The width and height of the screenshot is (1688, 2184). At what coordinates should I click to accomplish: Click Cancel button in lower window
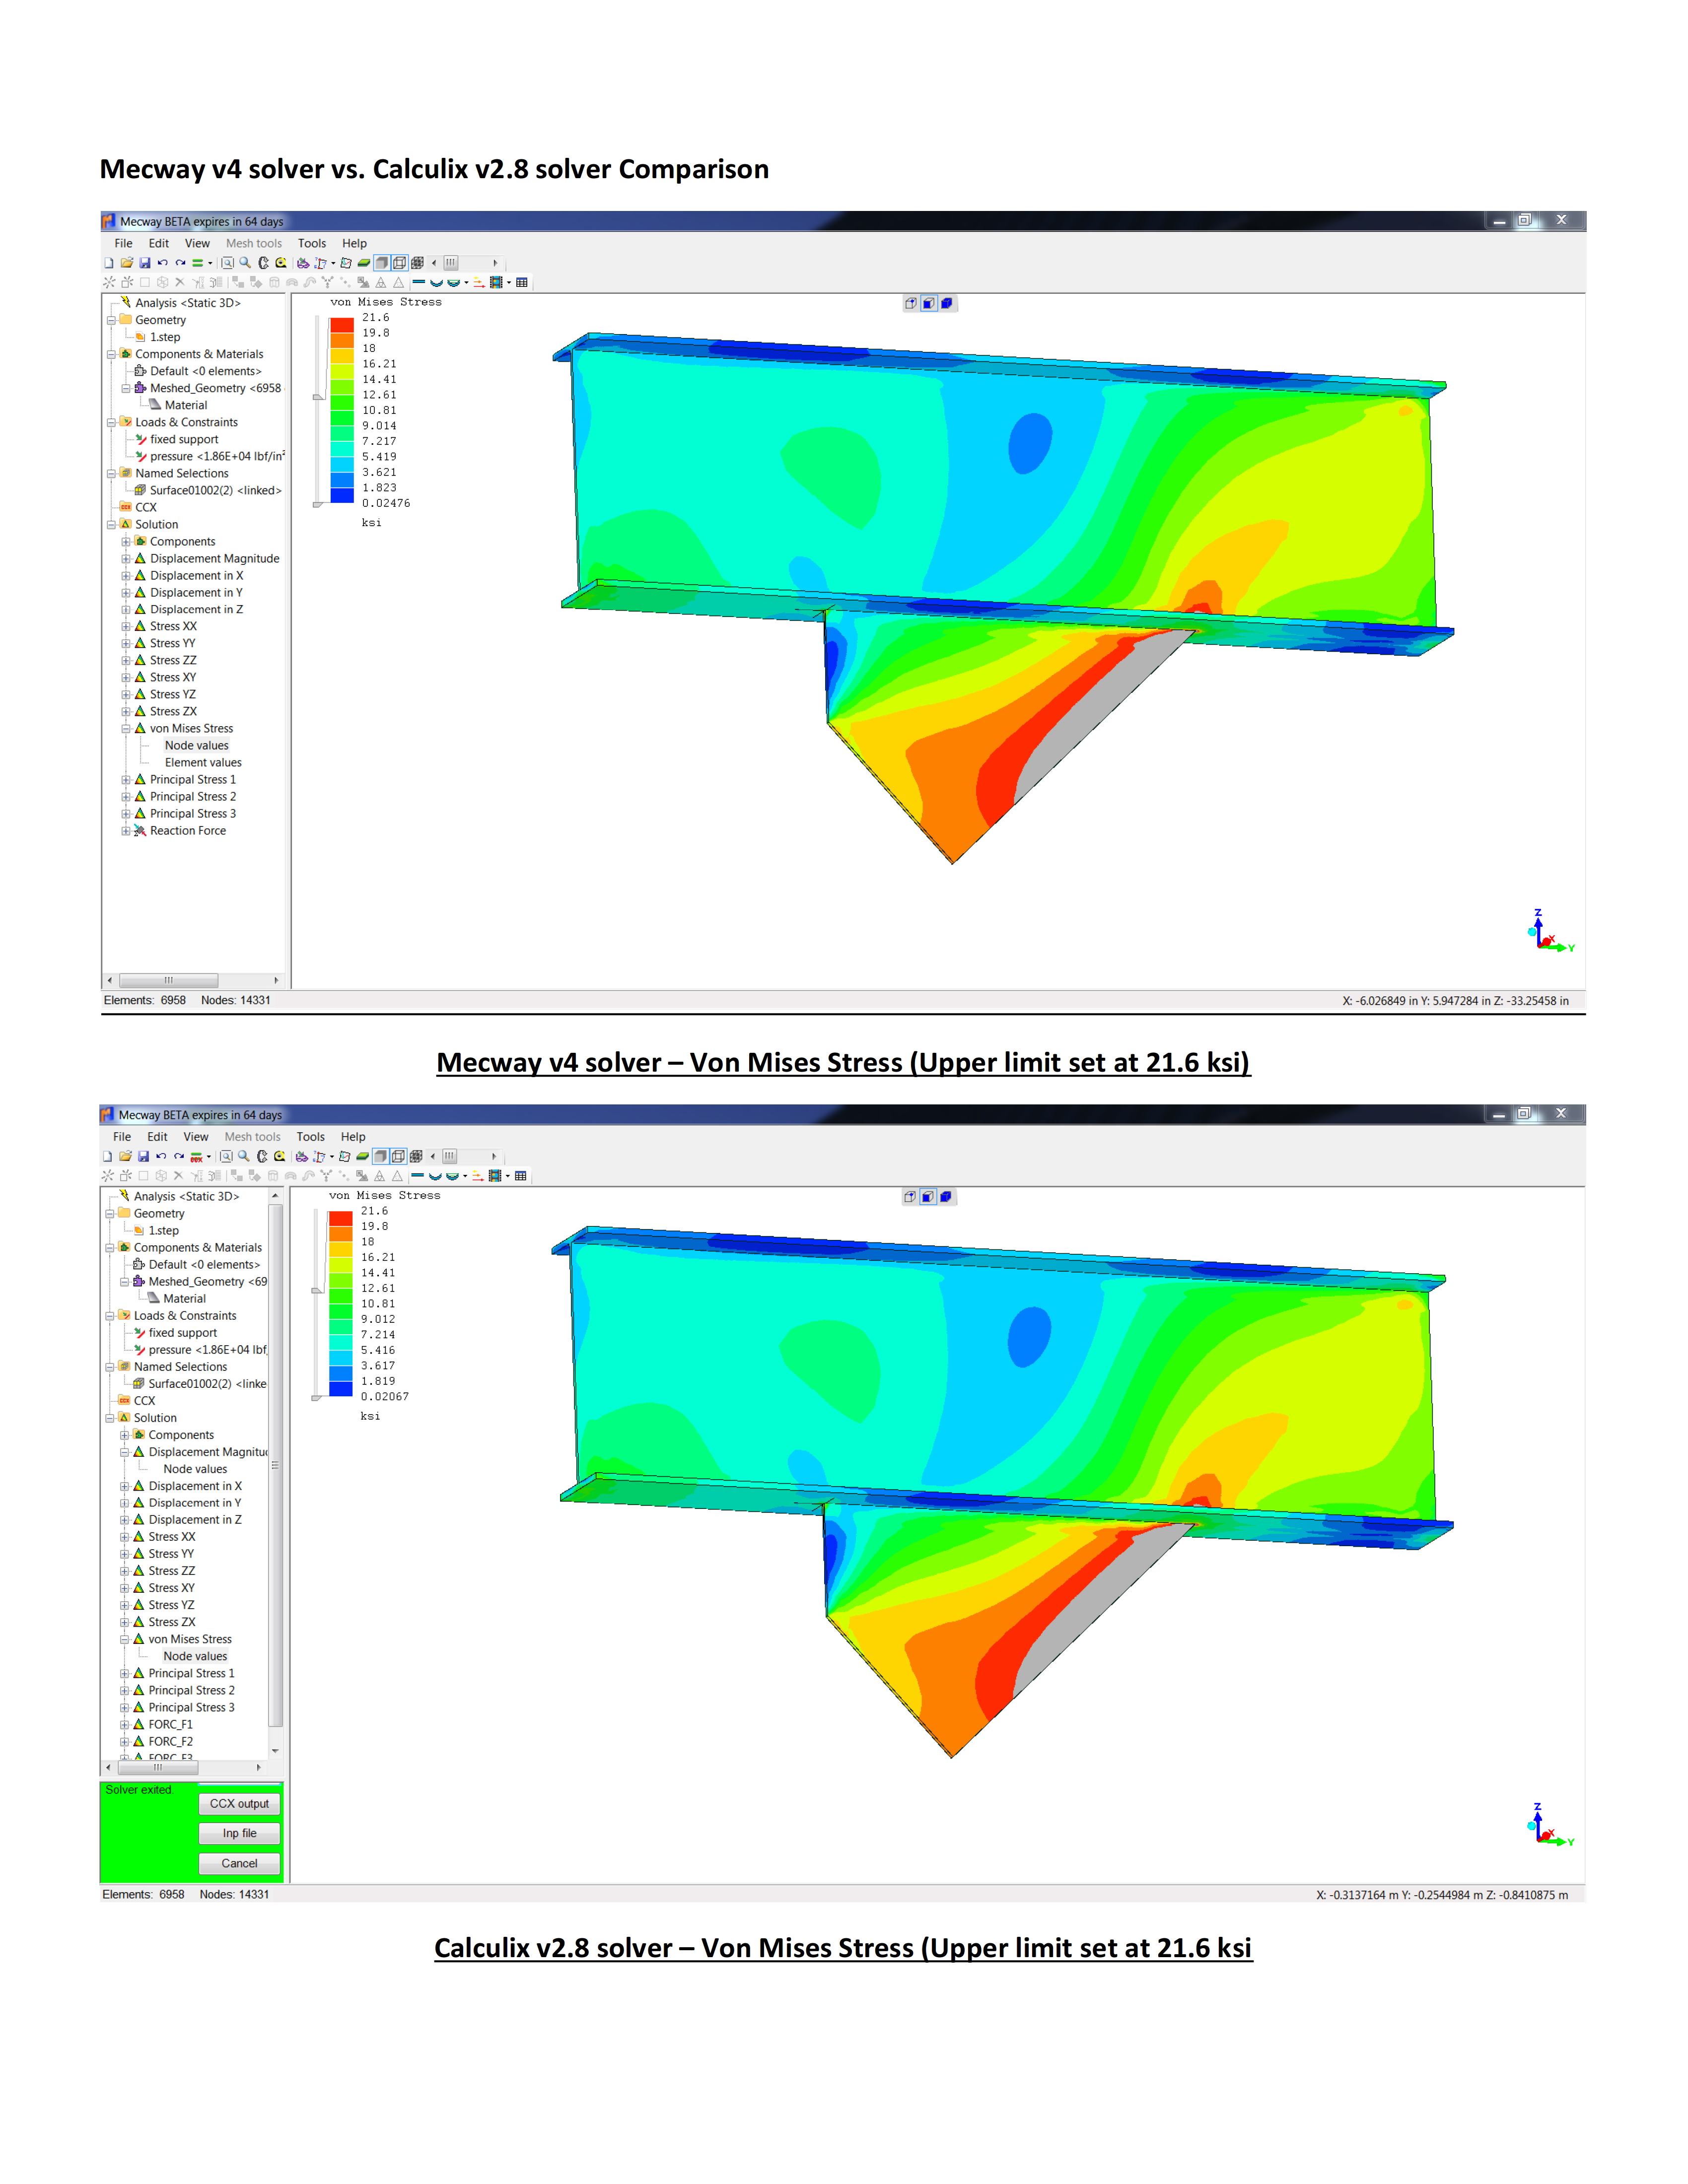[239, 1864]
